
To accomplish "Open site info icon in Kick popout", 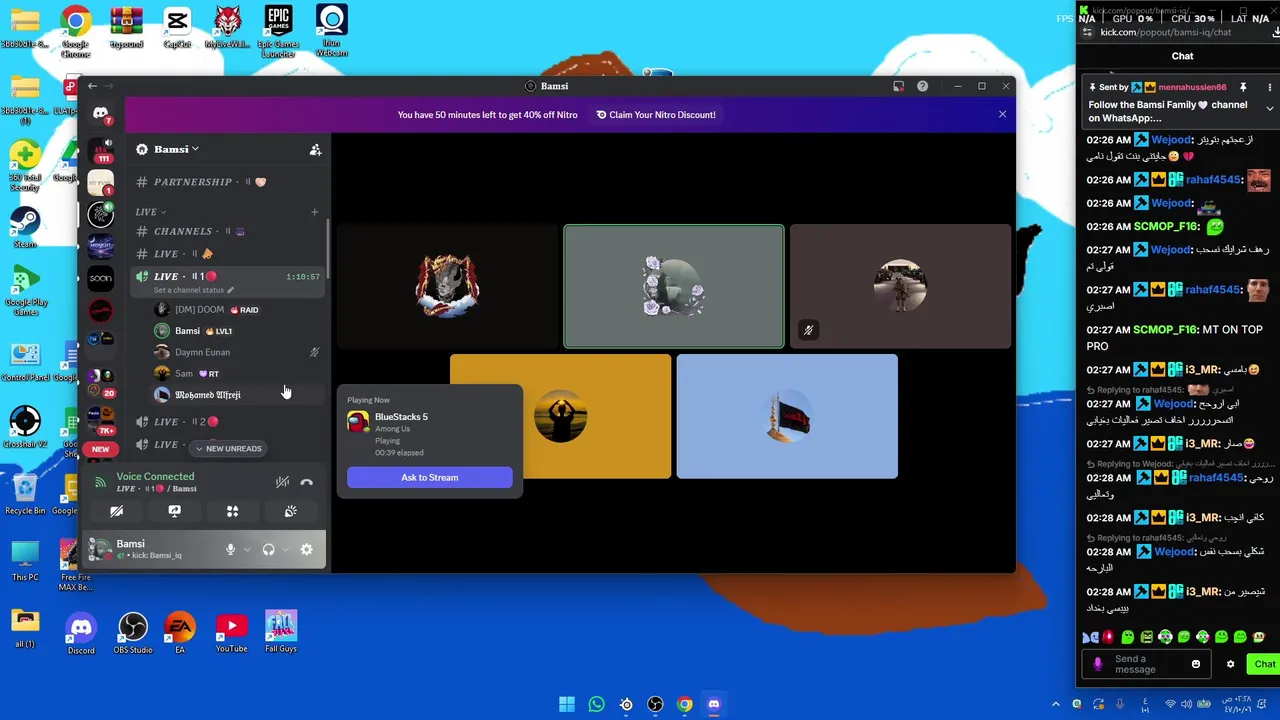I will tap(1087, 32).
